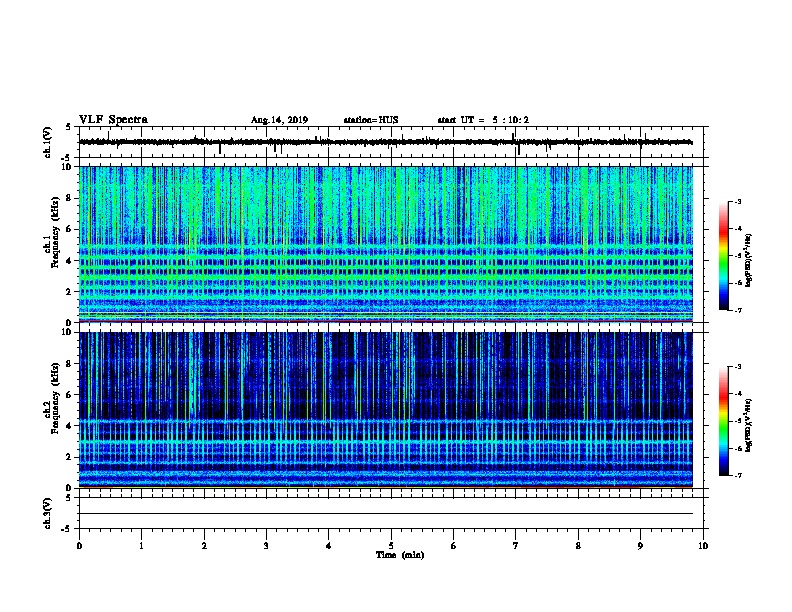This screenshot has width=792, height=612.
Task: Click the "-3" label on ch.1 colorbar
Action: tap(737, 202)
